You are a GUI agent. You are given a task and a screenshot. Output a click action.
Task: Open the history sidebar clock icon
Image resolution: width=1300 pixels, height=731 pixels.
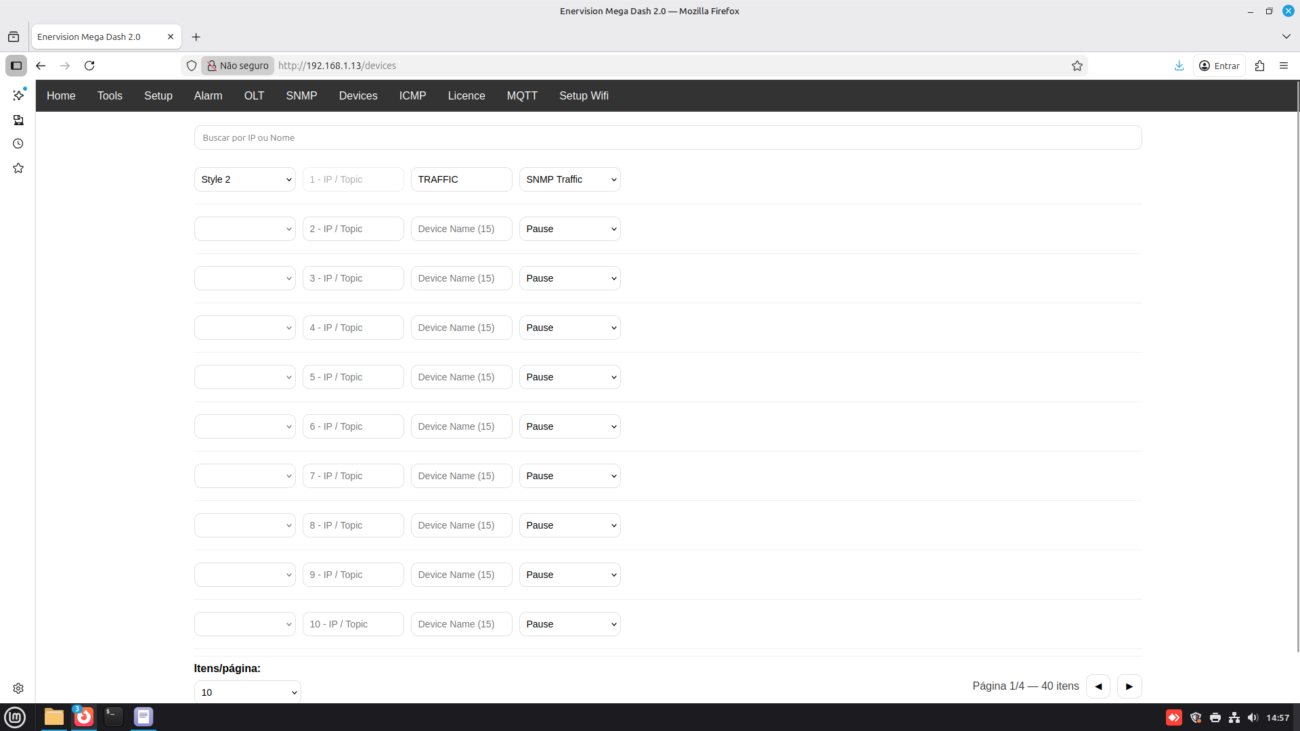(18, 144)
